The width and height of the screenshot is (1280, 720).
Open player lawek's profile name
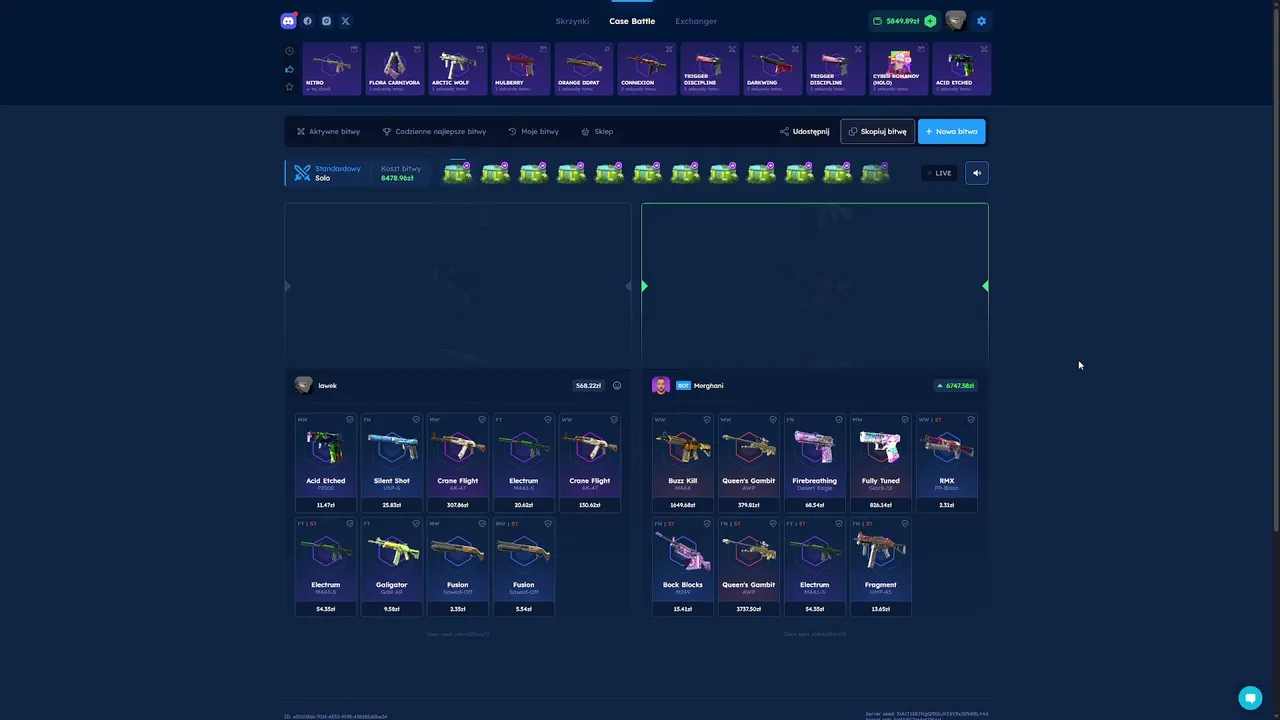click(x=327, y=386)
